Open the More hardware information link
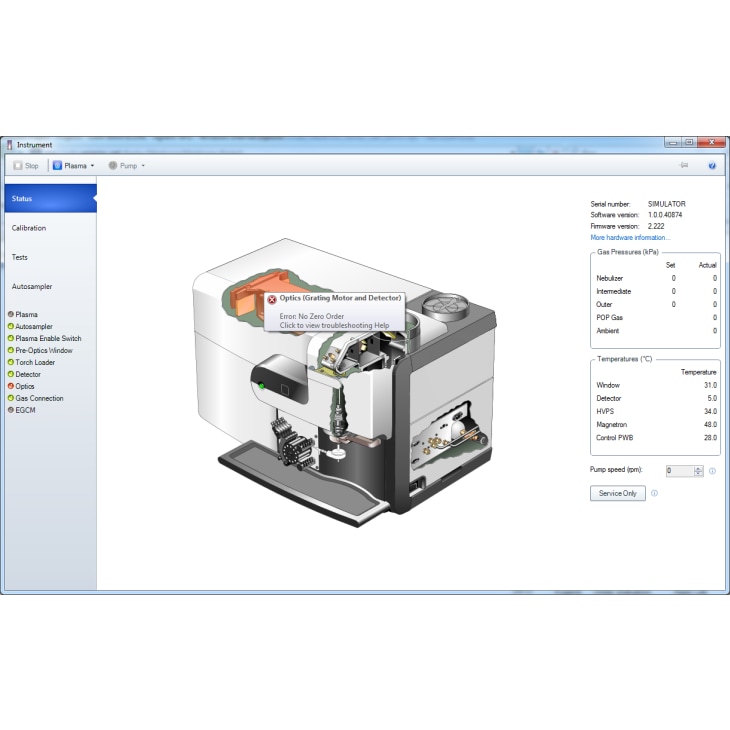Image resolution: width=730 pixels, height=730 pixels. [x=630, y=238]
